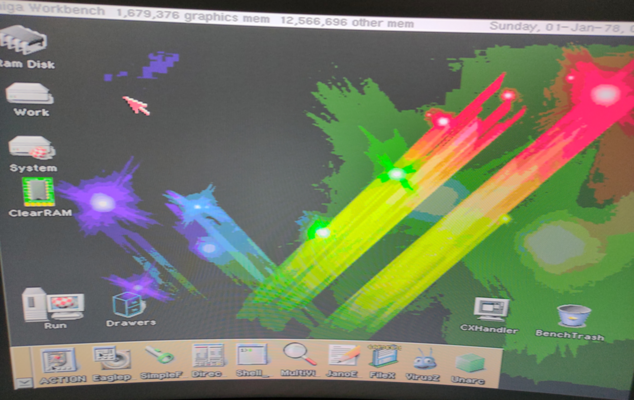Open Shell window icon in dock
This screenshot has height=400, width=634.
coord(252,356)
